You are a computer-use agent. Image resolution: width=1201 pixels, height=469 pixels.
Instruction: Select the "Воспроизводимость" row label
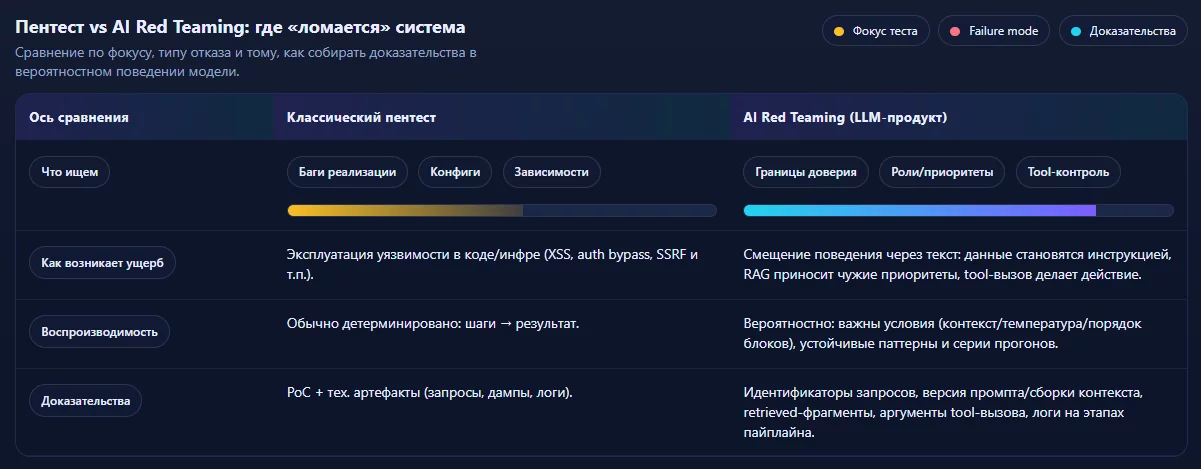tap(99, 332)
